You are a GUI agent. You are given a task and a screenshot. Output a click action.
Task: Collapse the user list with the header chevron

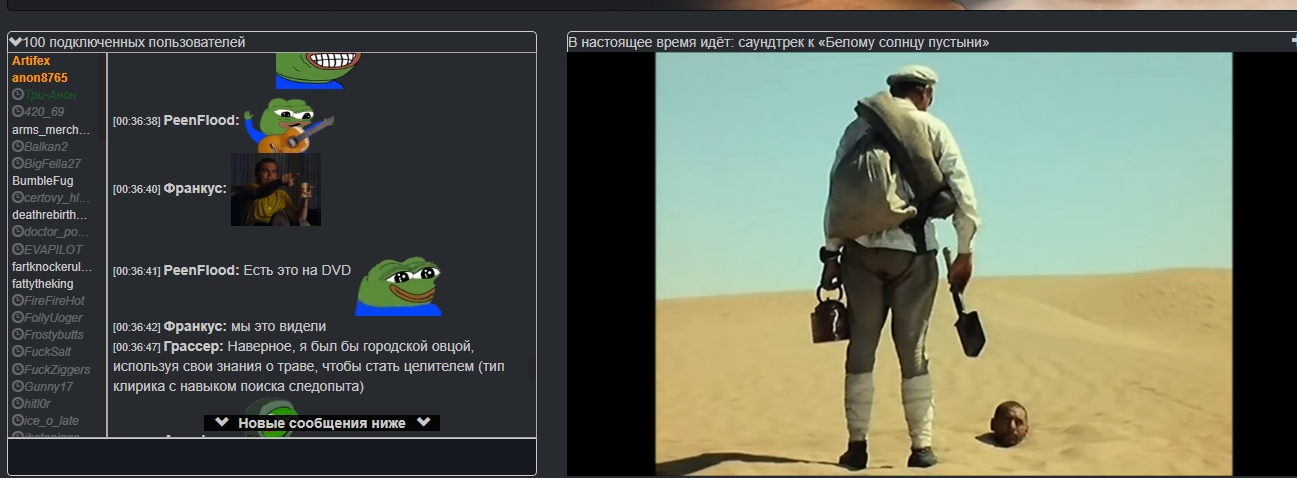(15, 42)
